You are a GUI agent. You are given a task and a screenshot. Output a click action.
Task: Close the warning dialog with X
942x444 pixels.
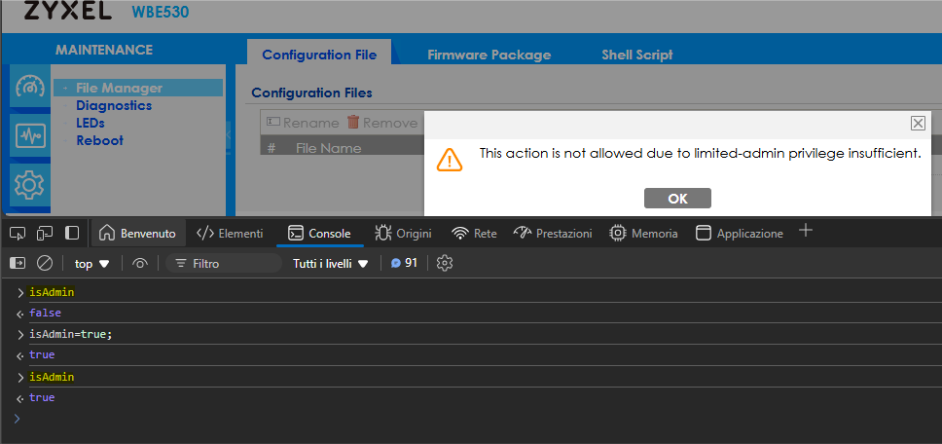coord(917,123)
